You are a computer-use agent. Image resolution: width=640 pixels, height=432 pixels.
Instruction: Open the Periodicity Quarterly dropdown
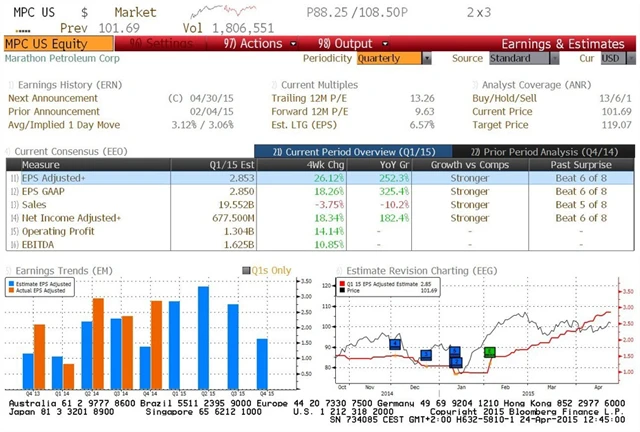click(387, 58)
